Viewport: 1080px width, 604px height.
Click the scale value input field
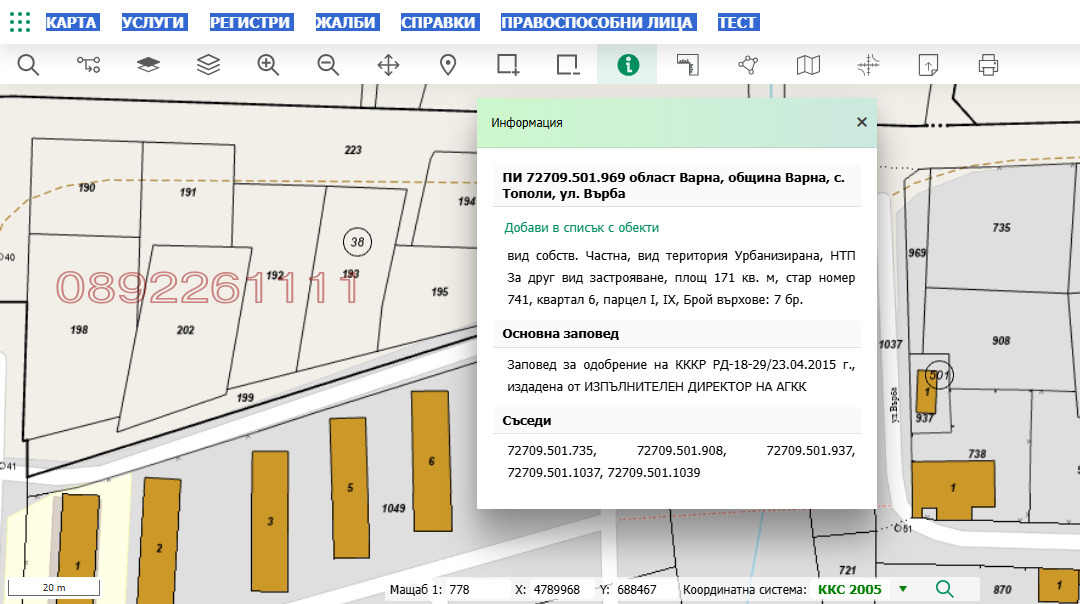point(475,590)
